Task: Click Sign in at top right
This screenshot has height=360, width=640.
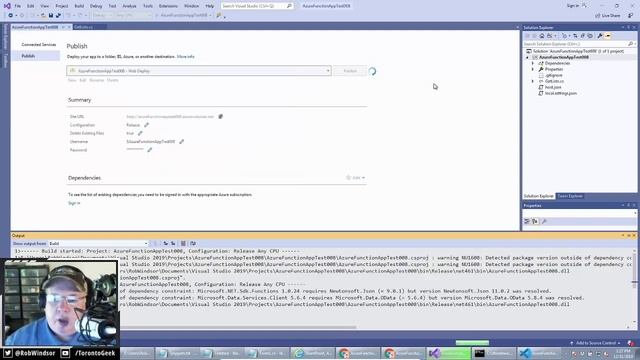Action: 572,6
